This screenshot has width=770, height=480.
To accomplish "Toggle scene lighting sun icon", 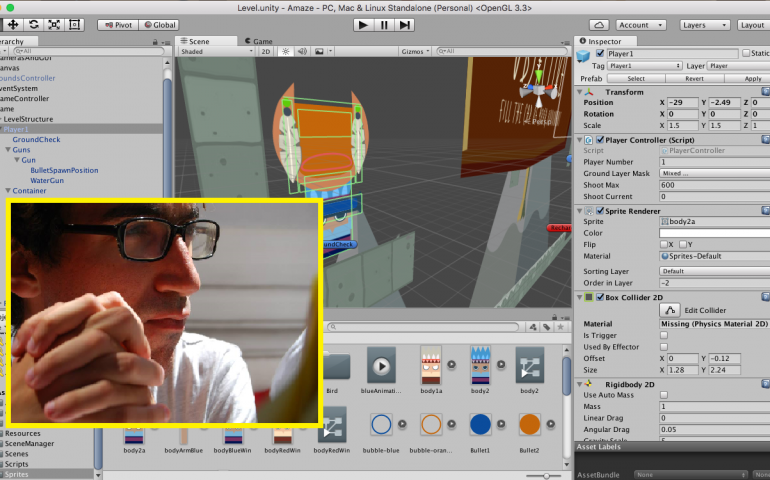I will (x=285, y=51).
